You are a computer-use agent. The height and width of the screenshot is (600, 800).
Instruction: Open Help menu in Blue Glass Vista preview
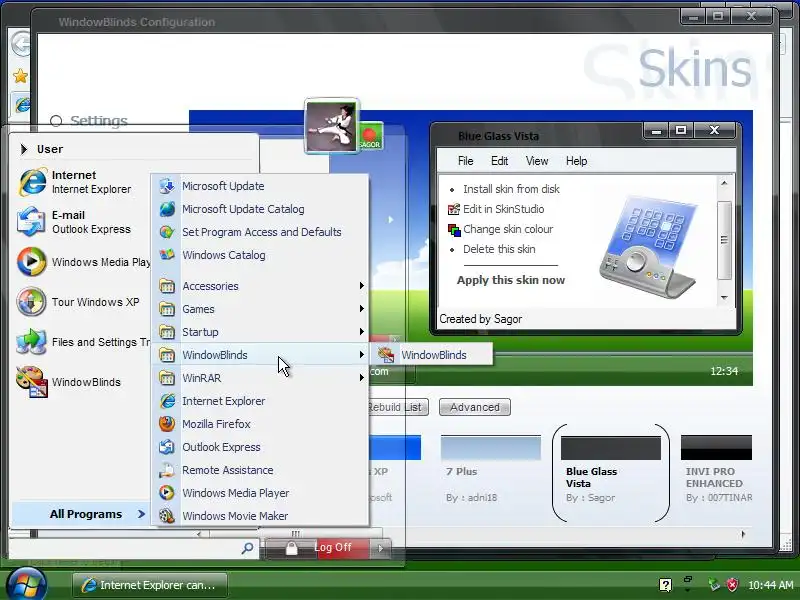tap(576, 161)
